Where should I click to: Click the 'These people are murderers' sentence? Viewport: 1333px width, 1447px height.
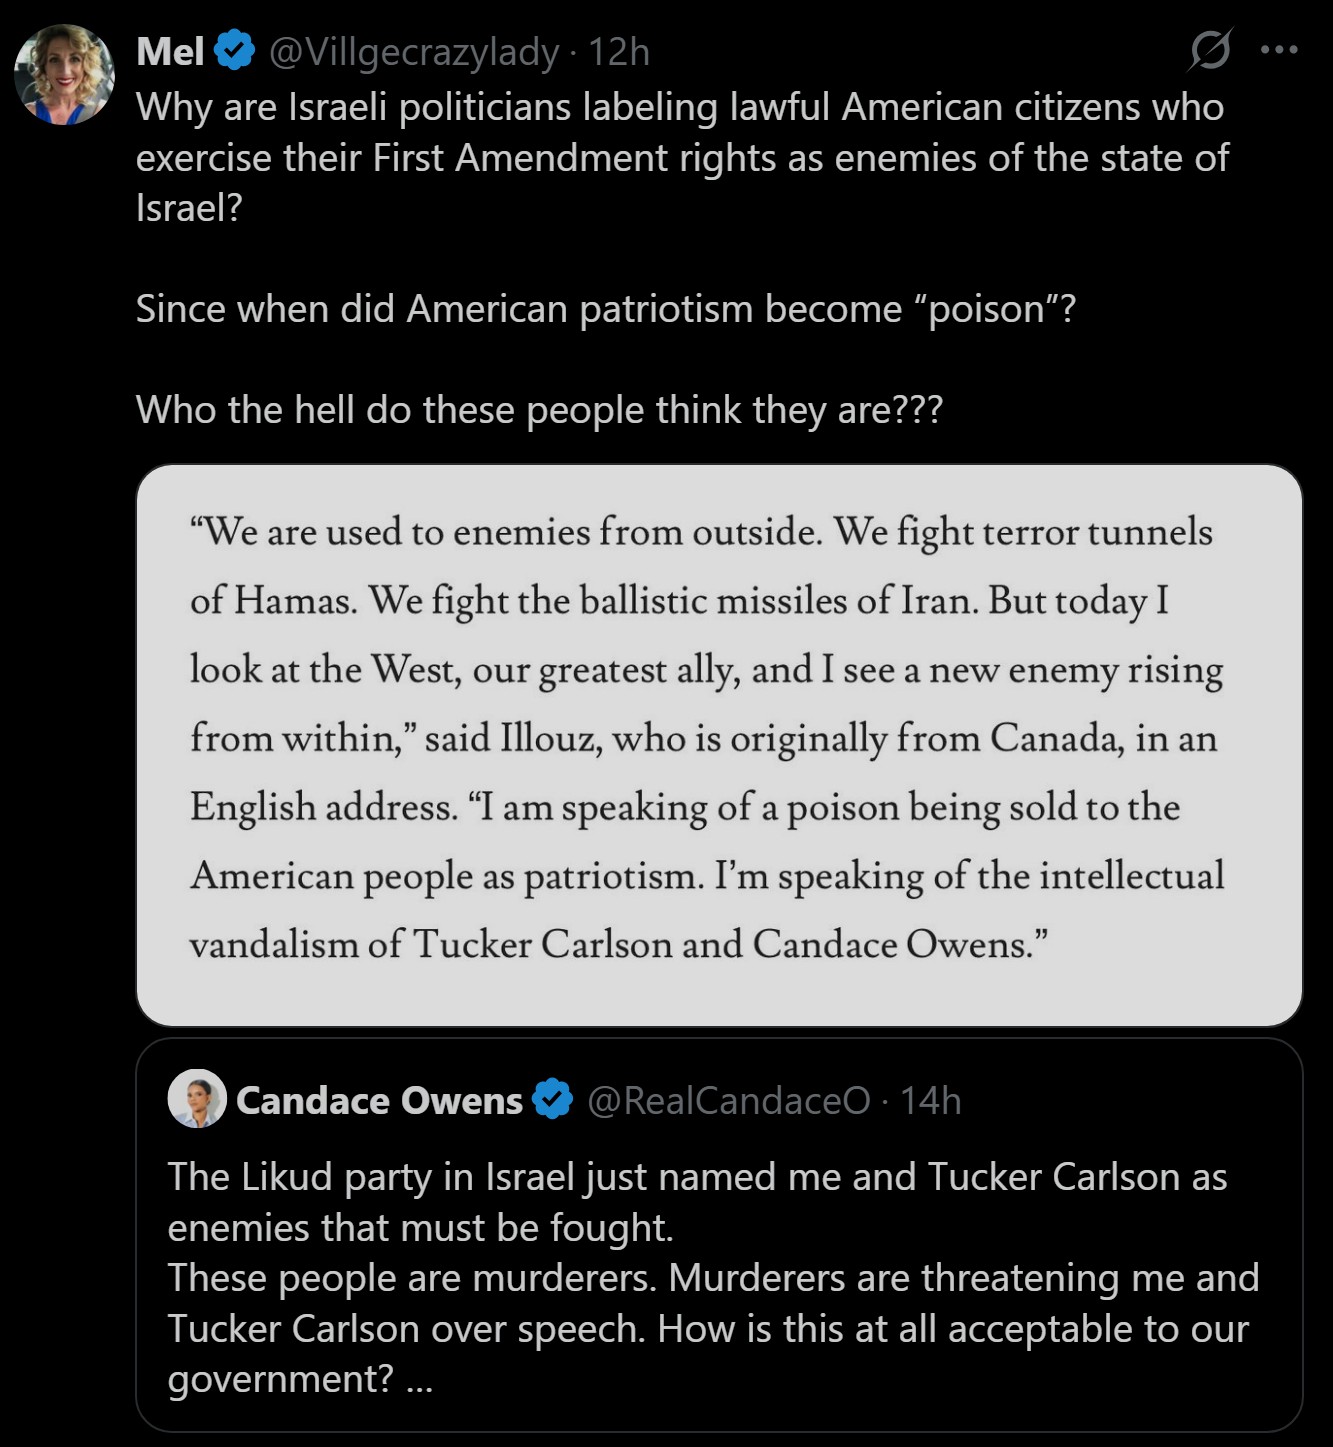tap(410, 1278)
